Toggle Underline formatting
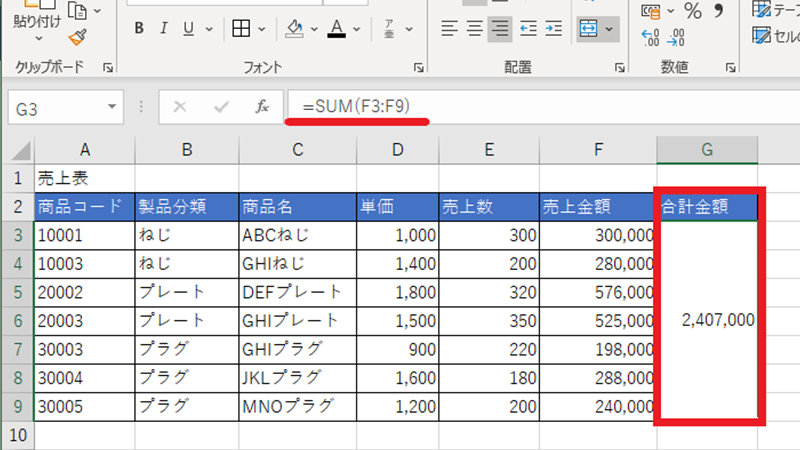 point(188,29)
